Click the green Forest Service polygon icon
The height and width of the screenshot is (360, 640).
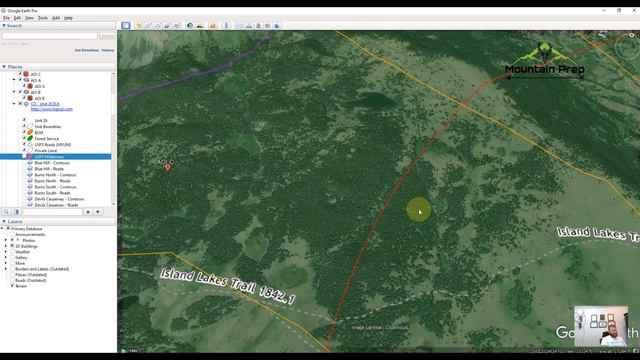pyautogui.click(x=30, y=138)
